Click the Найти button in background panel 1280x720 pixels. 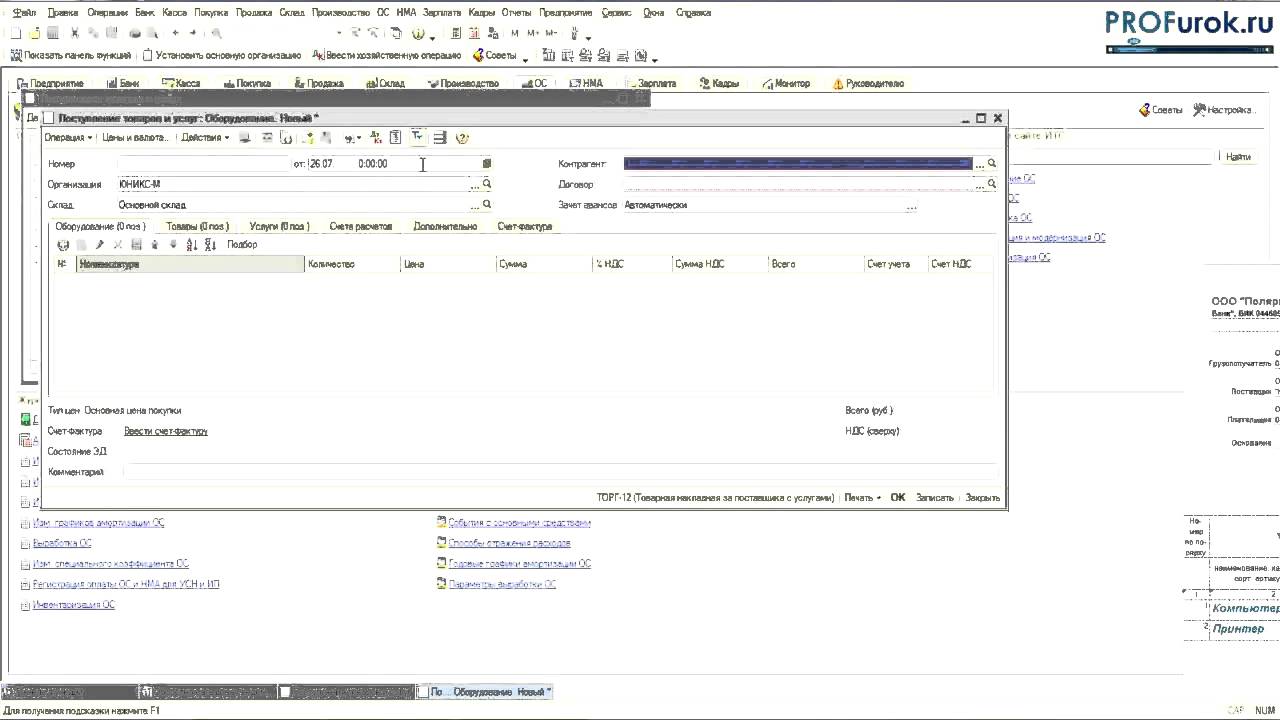pos(1238,157)
